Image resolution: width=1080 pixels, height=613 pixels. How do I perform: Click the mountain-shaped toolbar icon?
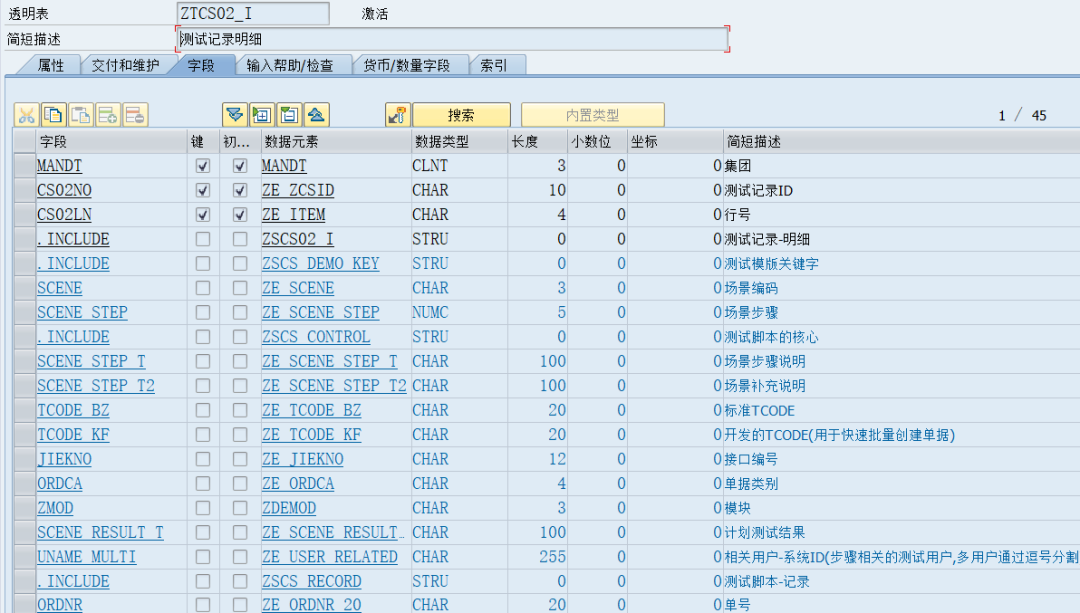[x=317, y=114]
